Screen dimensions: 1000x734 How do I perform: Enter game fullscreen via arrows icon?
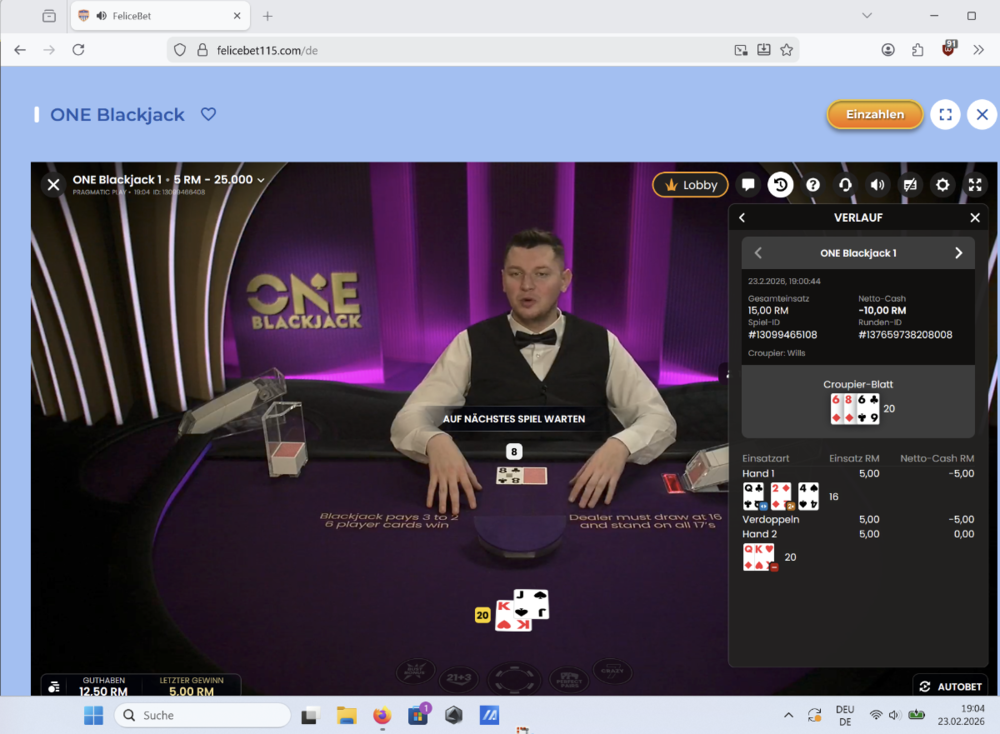(975, 185)
